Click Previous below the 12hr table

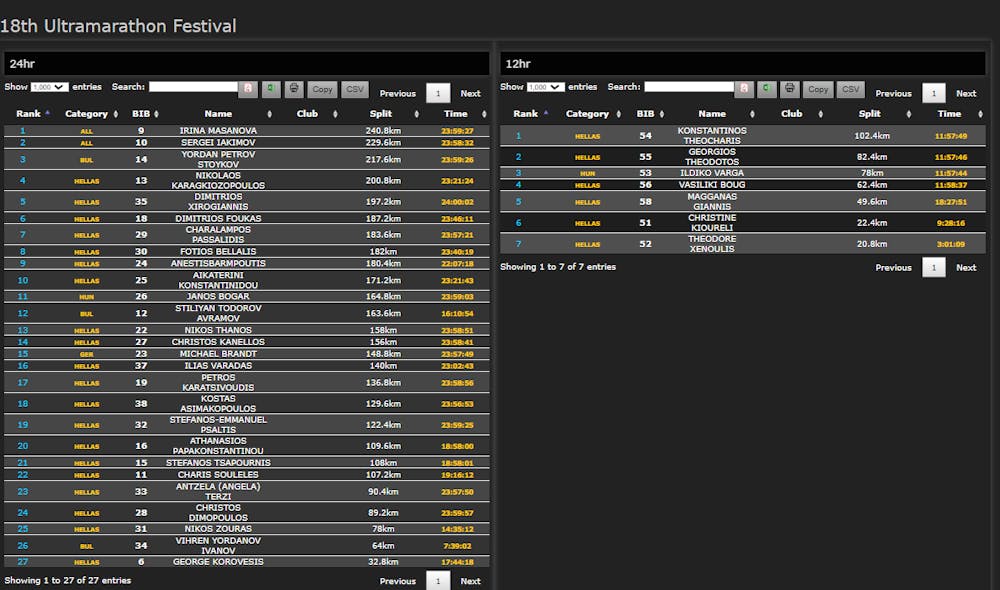pyautogui.click(x=893, y=268)
